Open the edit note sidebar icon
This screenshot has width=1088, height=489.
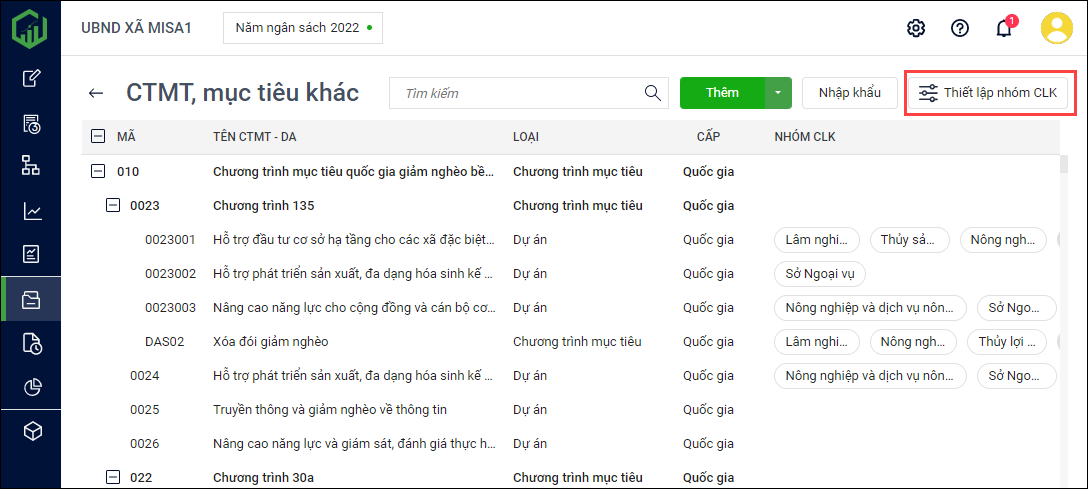point(32,78)
